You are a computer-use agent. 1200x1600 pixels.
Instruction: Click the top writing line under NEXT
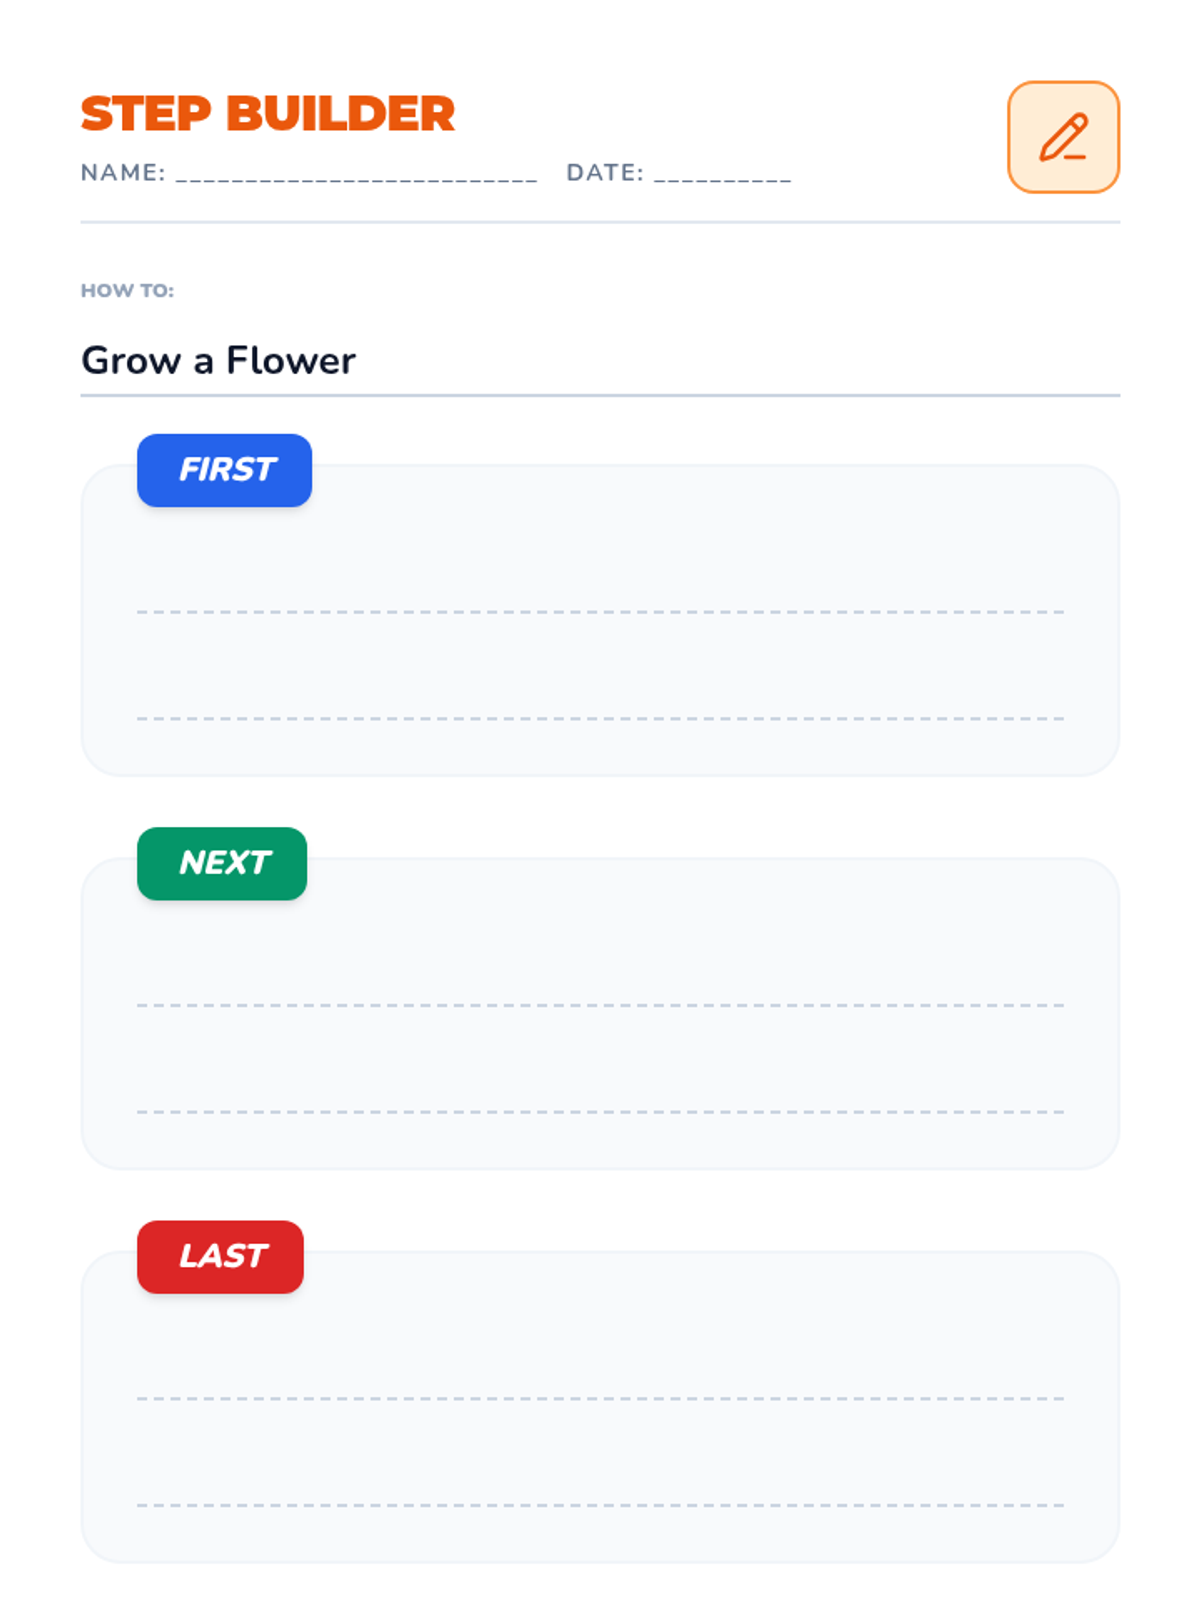coord(600,1005)
